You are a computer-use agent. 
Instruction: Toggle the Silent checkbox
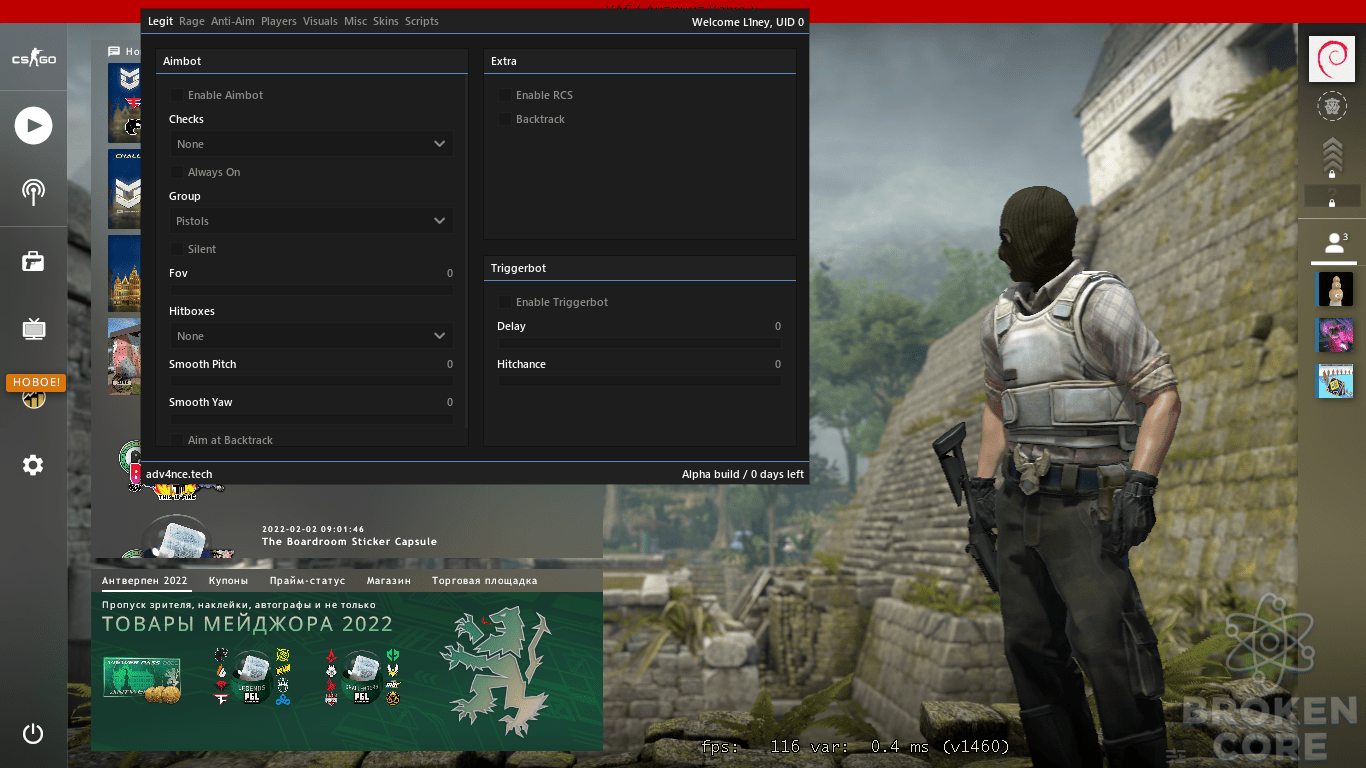(178, 249)
